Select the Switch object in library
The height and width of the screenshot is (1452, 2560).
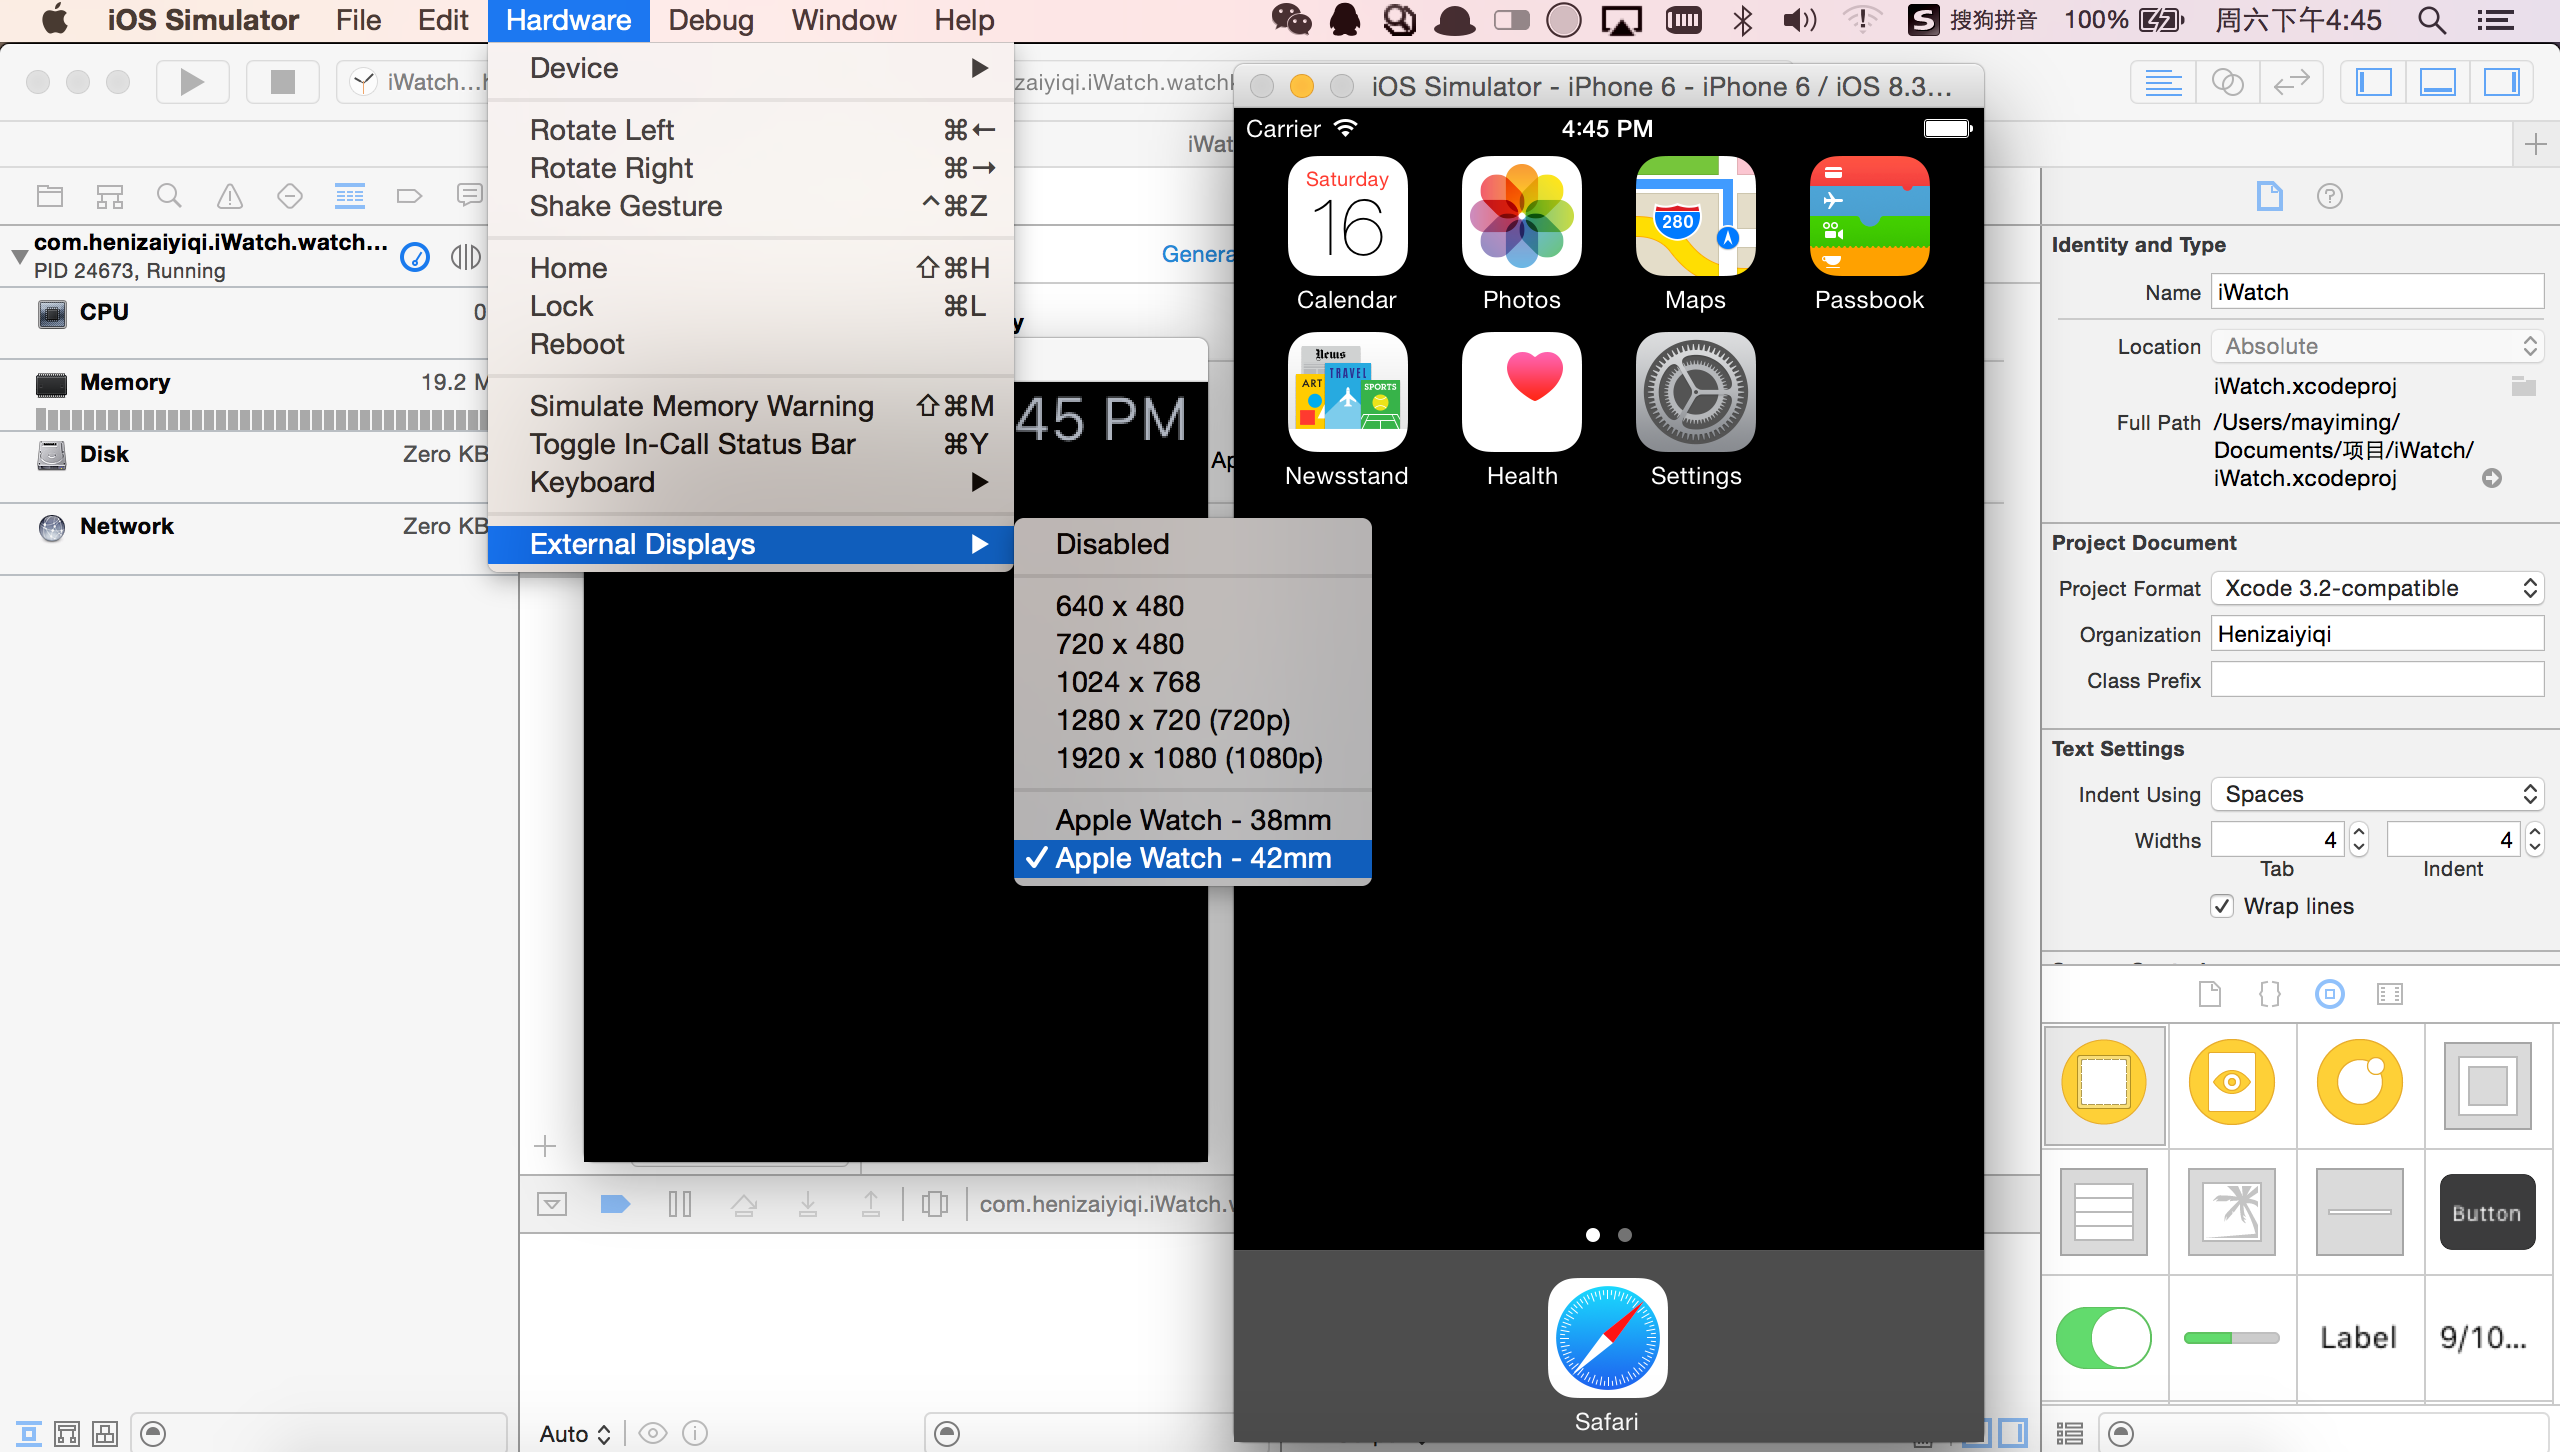point(2104,1338)
